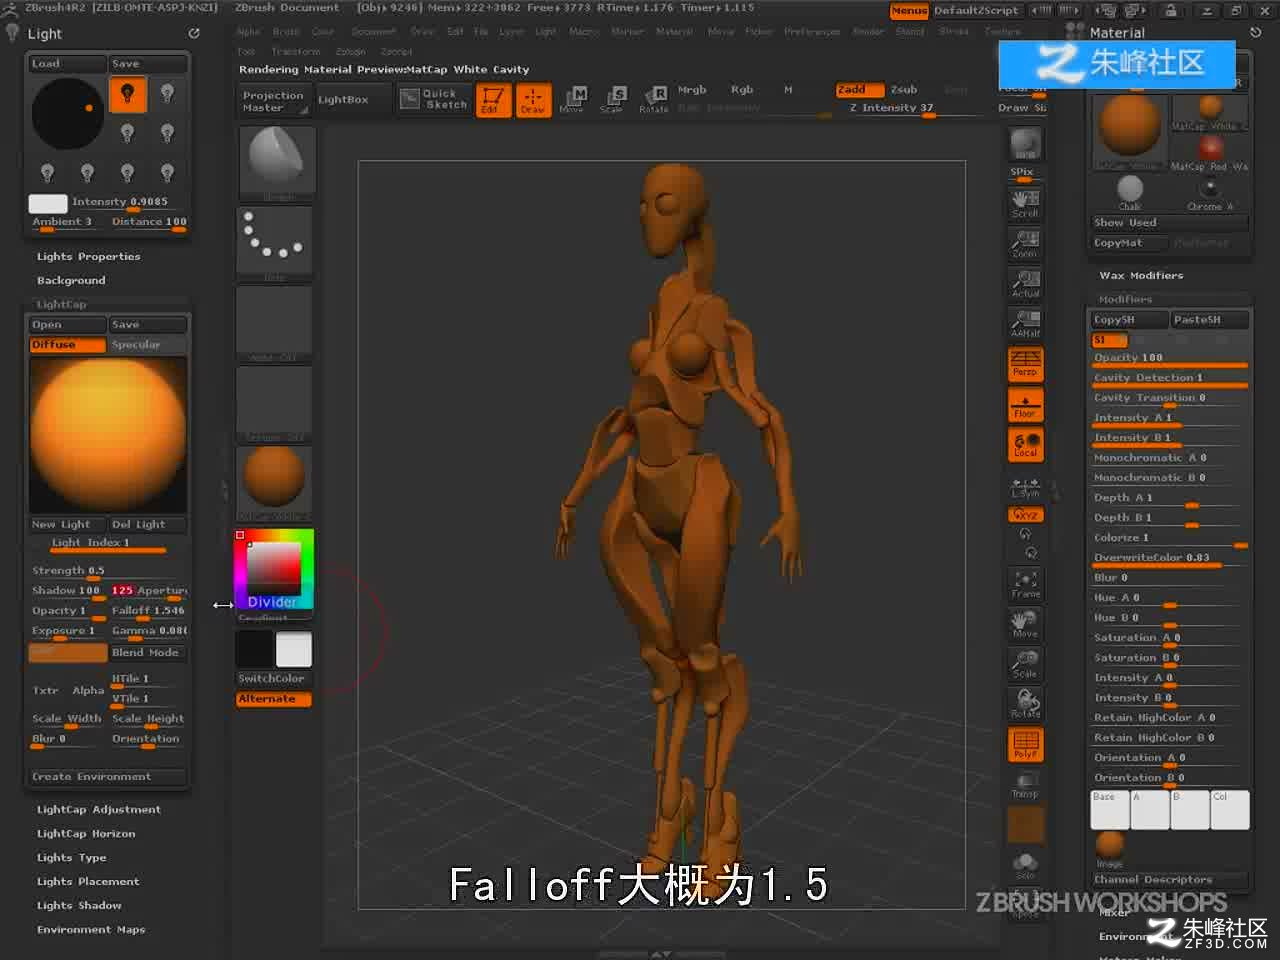The image size is (1280, 960).
Task: Select the first orange light bulb
Action: (x=127, y=95)
